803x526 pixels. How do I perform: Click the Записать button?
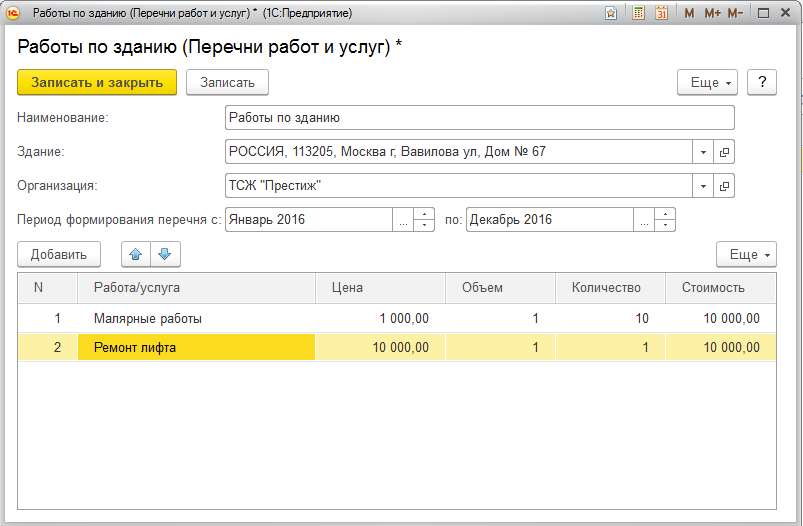(x=227, y=83)
